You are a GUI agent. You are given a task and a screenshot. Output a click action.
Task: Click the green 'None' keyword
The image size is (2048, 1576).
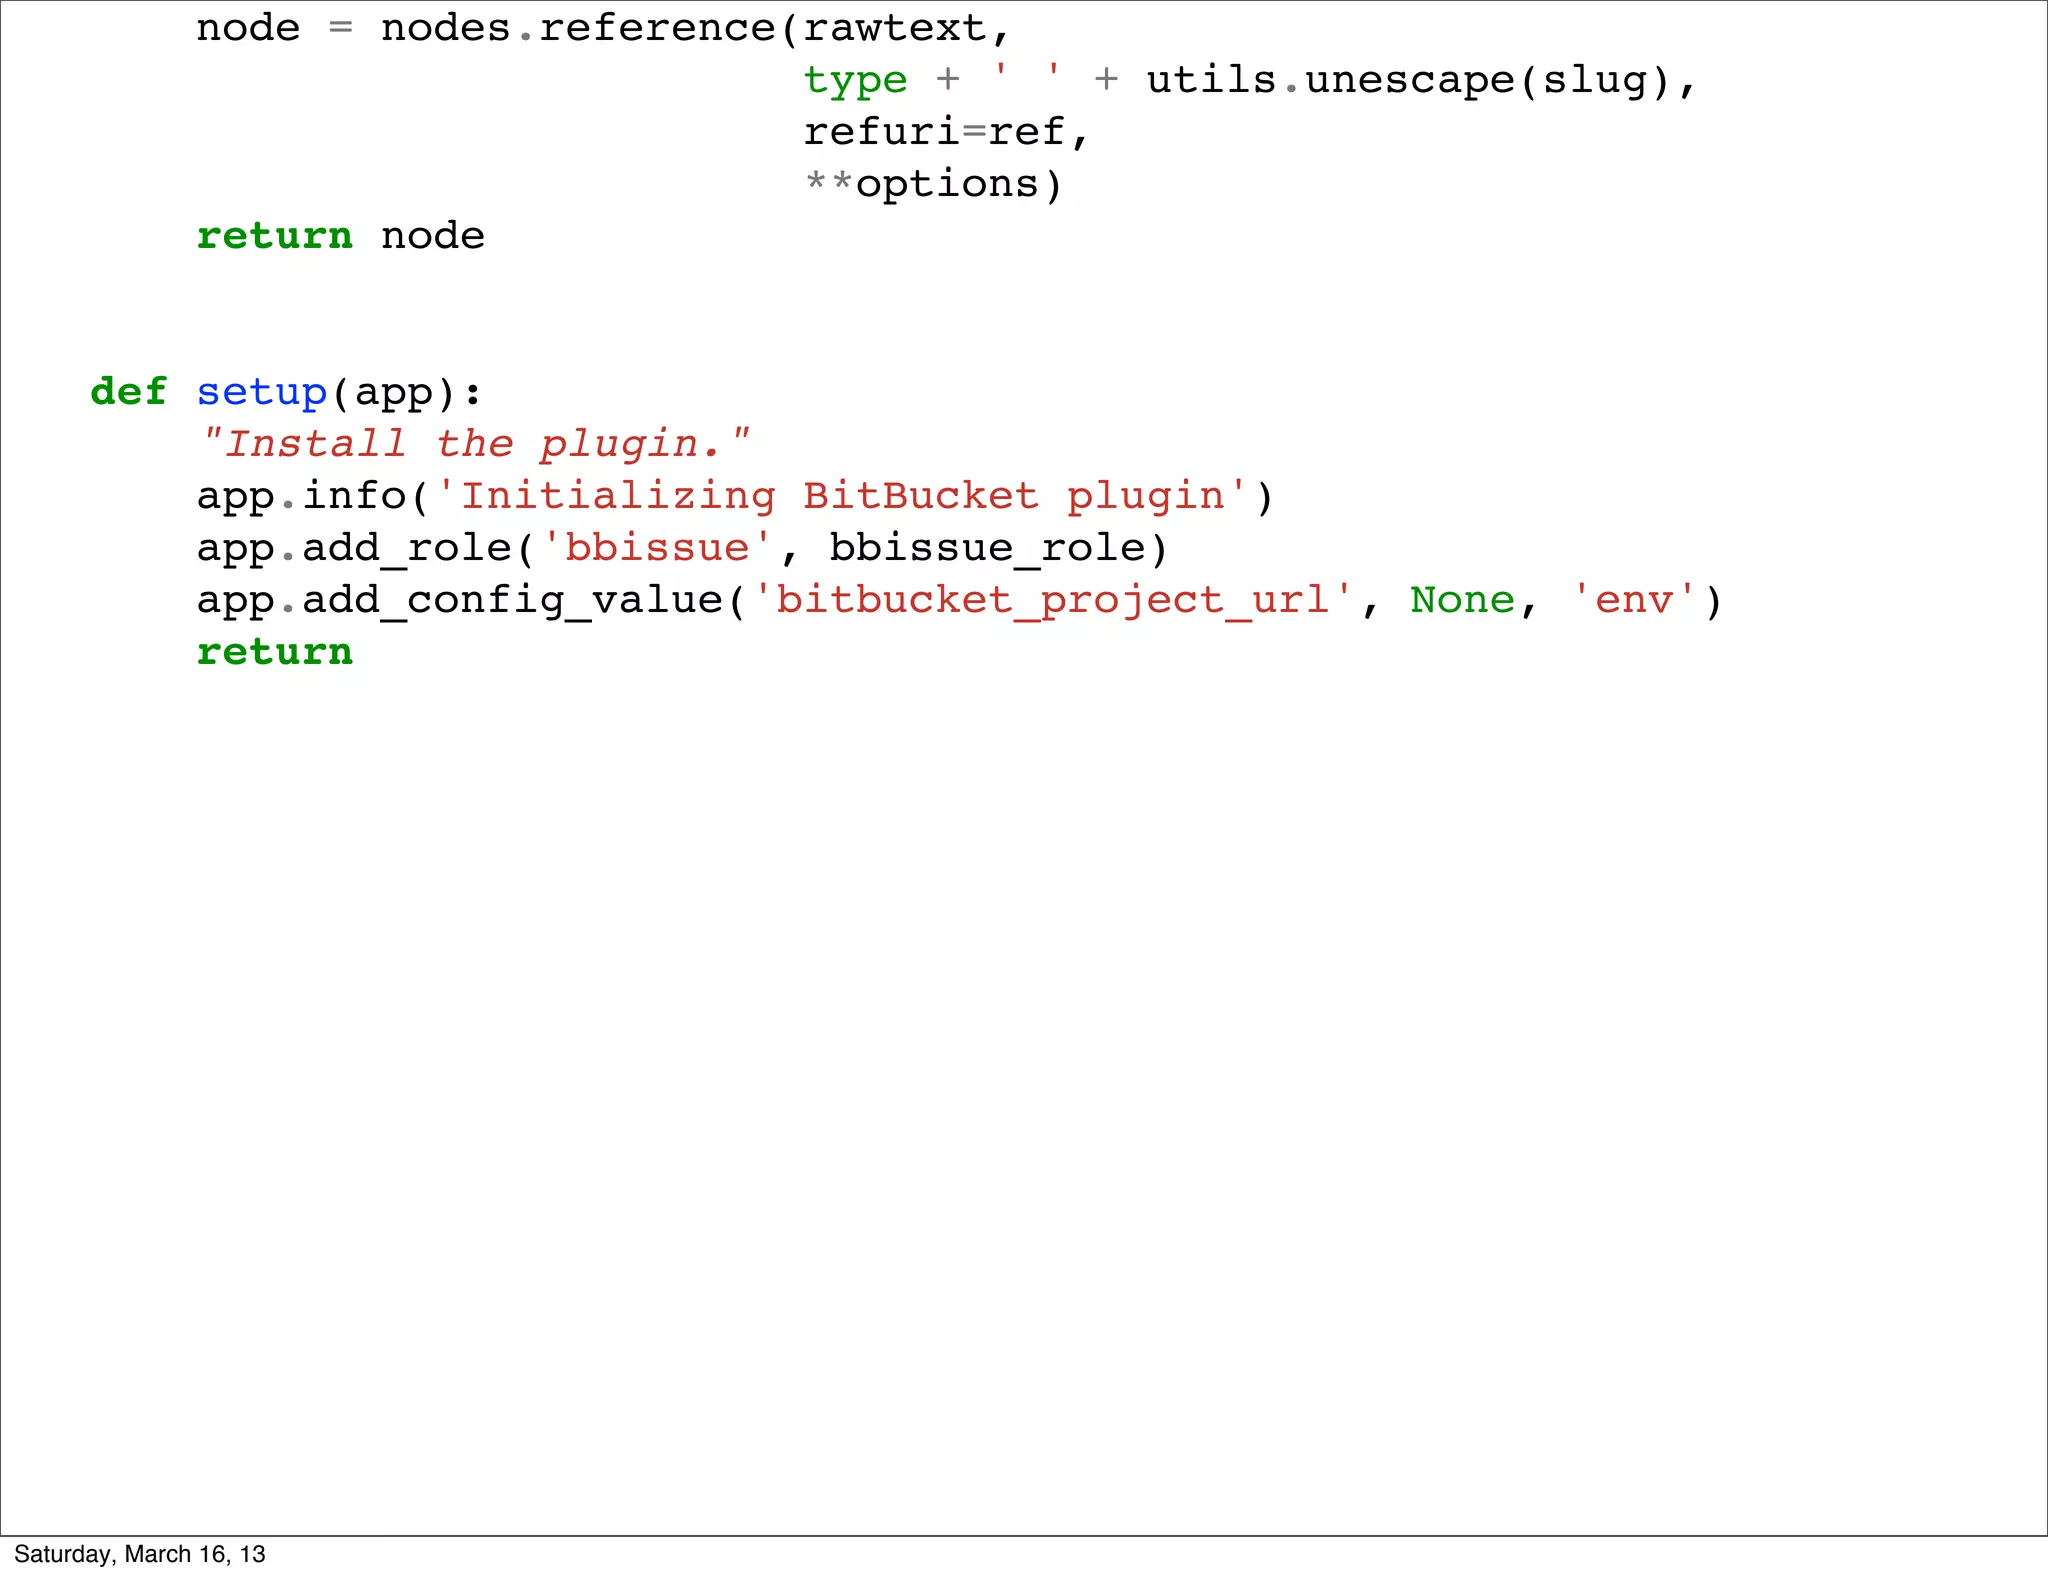tap(1462, 600)
